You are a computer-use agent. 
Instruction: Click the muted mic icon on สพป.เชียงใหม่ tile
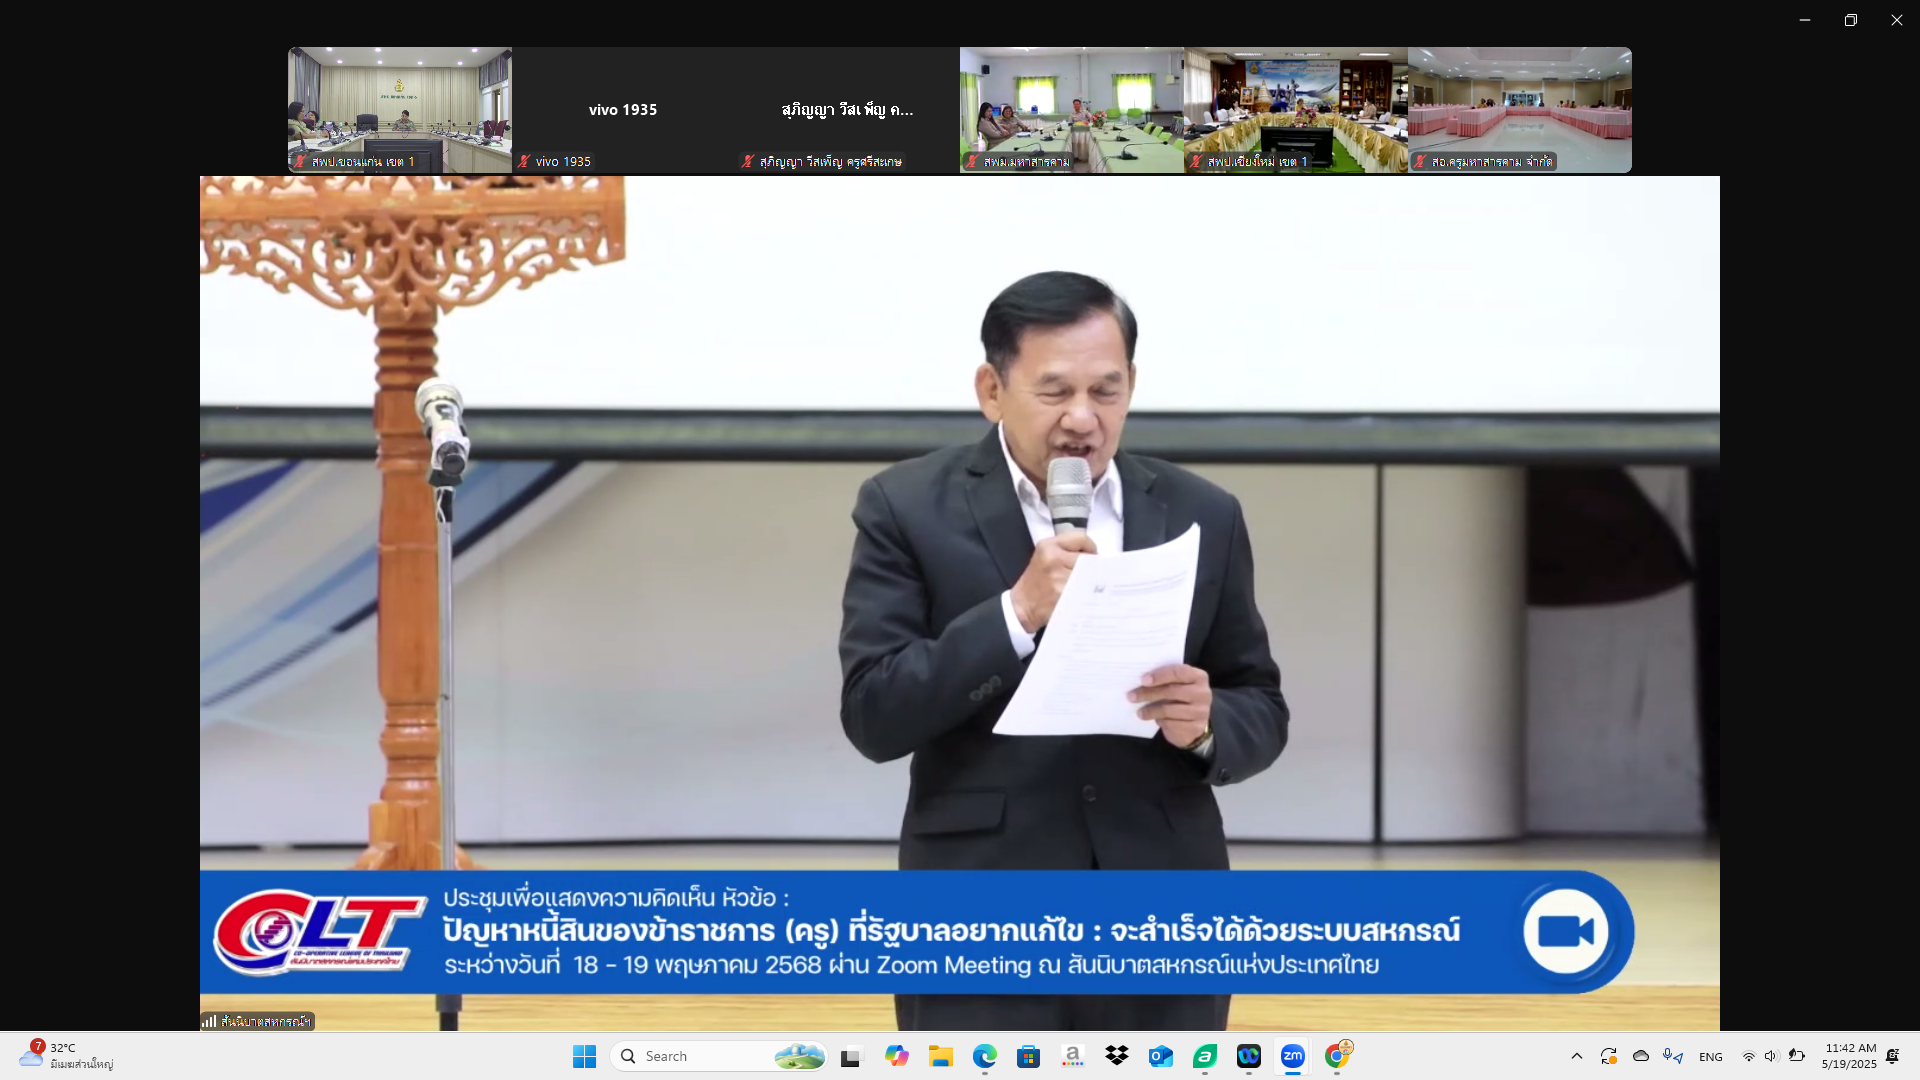point(1195,161)
